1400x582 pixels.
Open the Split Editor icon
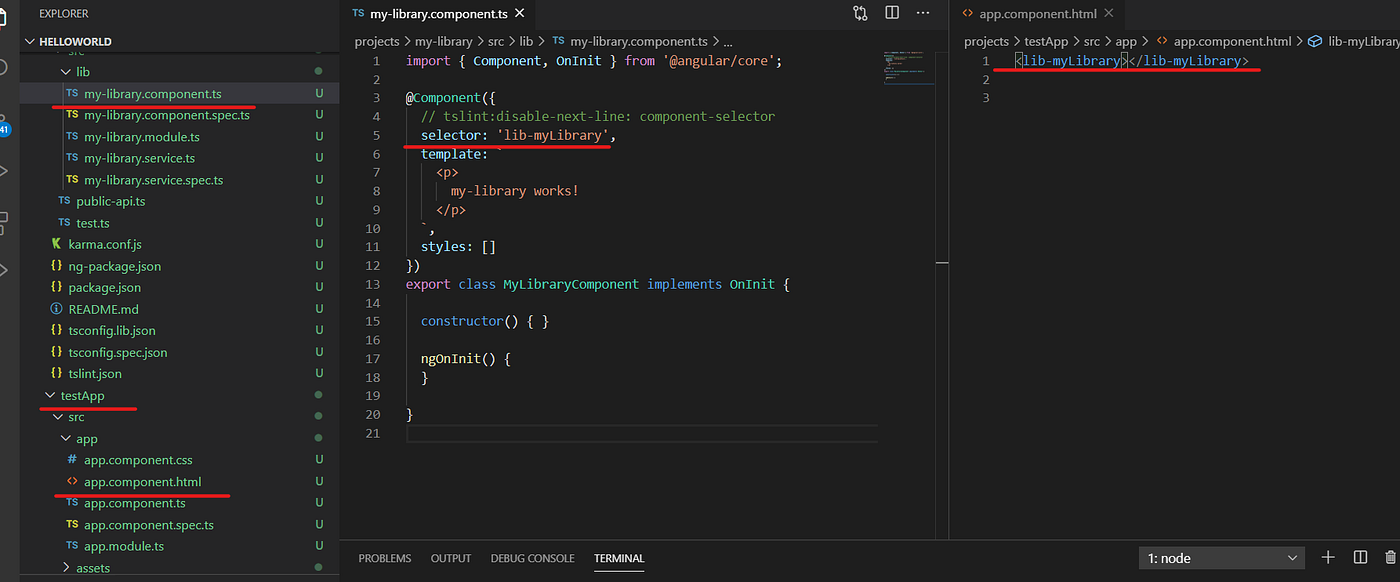[x=891, y=12]
